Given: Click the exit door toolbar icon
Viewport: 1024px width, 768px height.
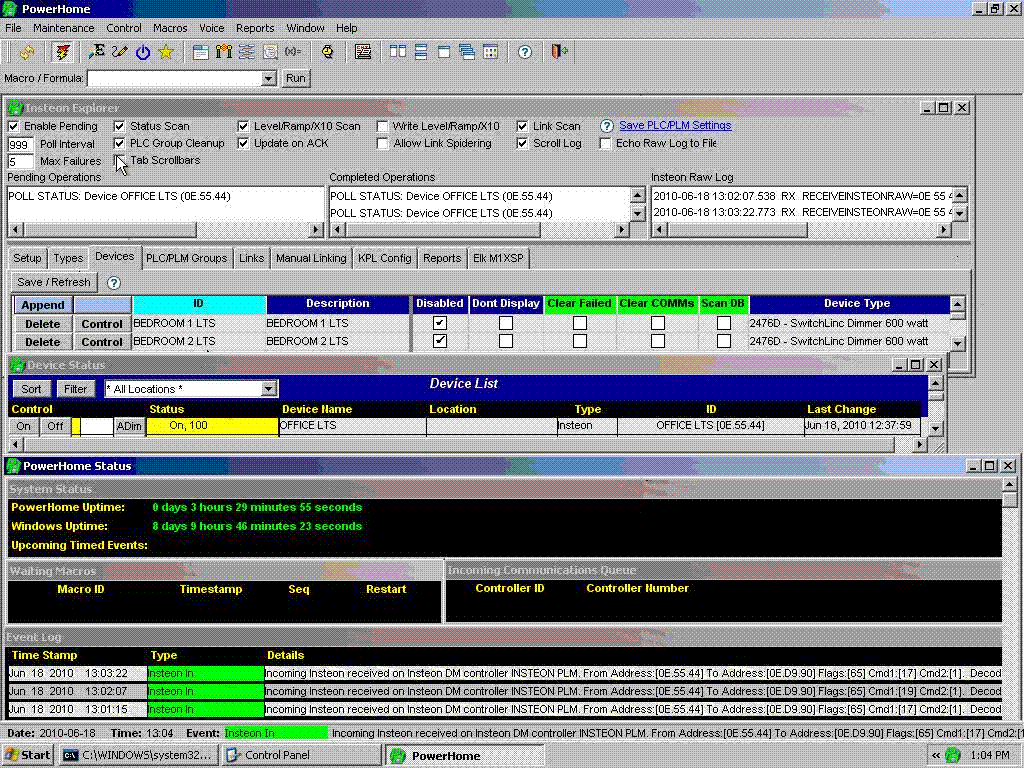Looking at the screenshot, I should [x=560, y=52].
